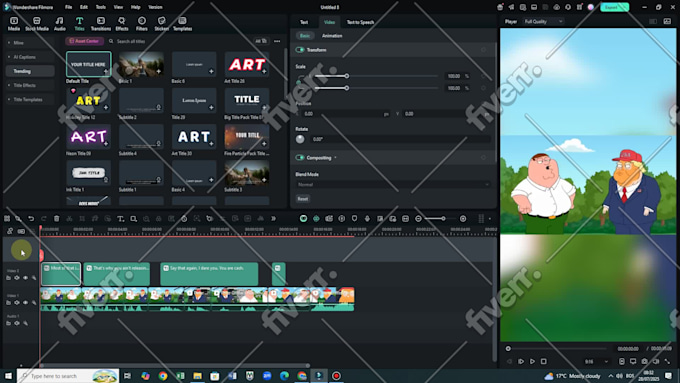The height and width of the screenshot is (383, 680).
Task: Hide the Video 2 track with the eye icon
Action: click(25, 278)
